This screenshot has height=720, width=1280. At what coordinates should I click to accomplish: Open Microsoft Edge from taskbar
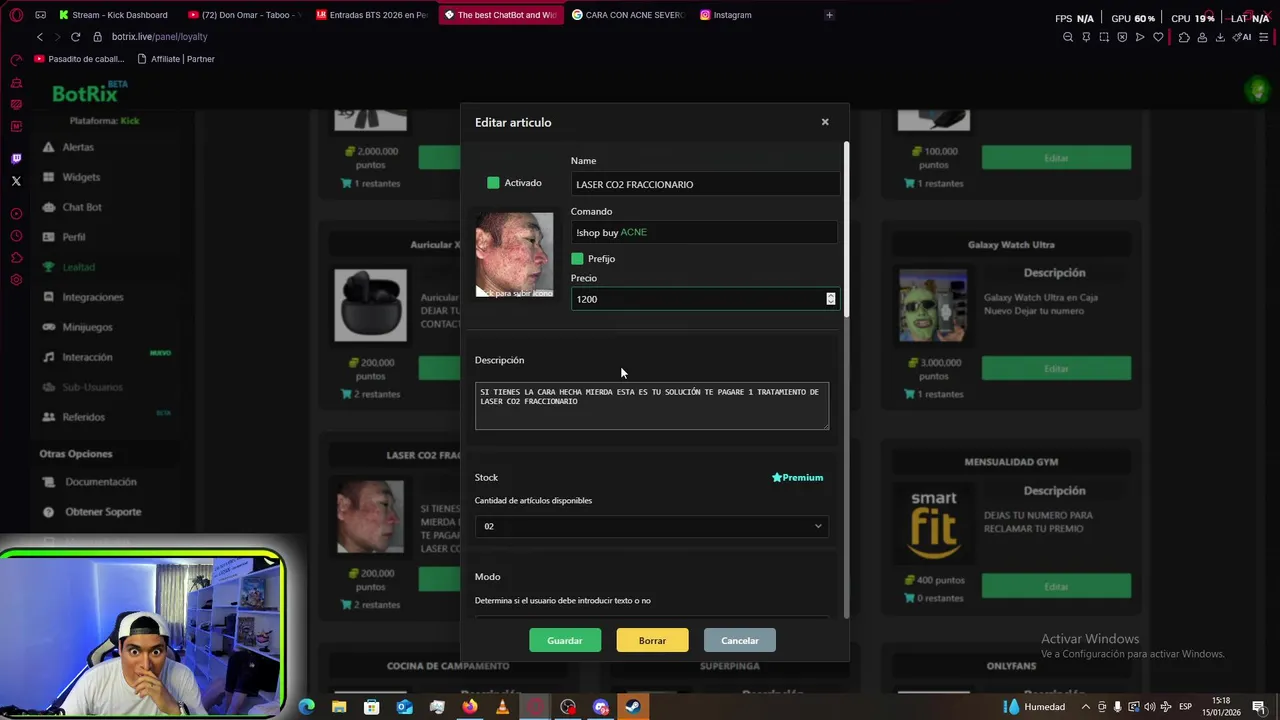tap(307, 707)
